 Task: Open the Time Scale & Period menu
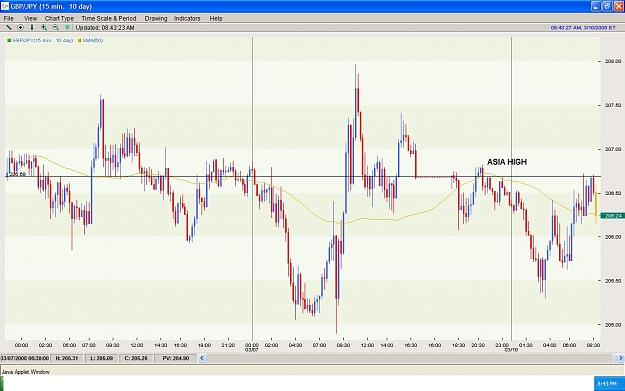[x=109, y=18]
